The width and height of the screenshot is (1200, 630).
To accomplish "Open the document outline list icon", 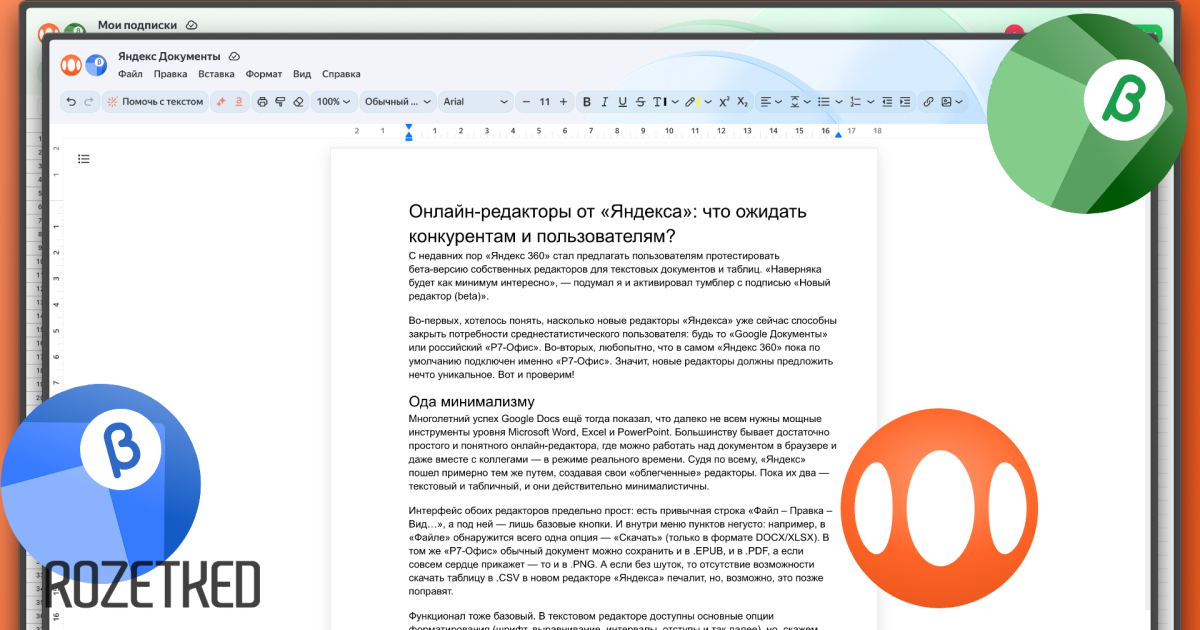I will point(84,158).
